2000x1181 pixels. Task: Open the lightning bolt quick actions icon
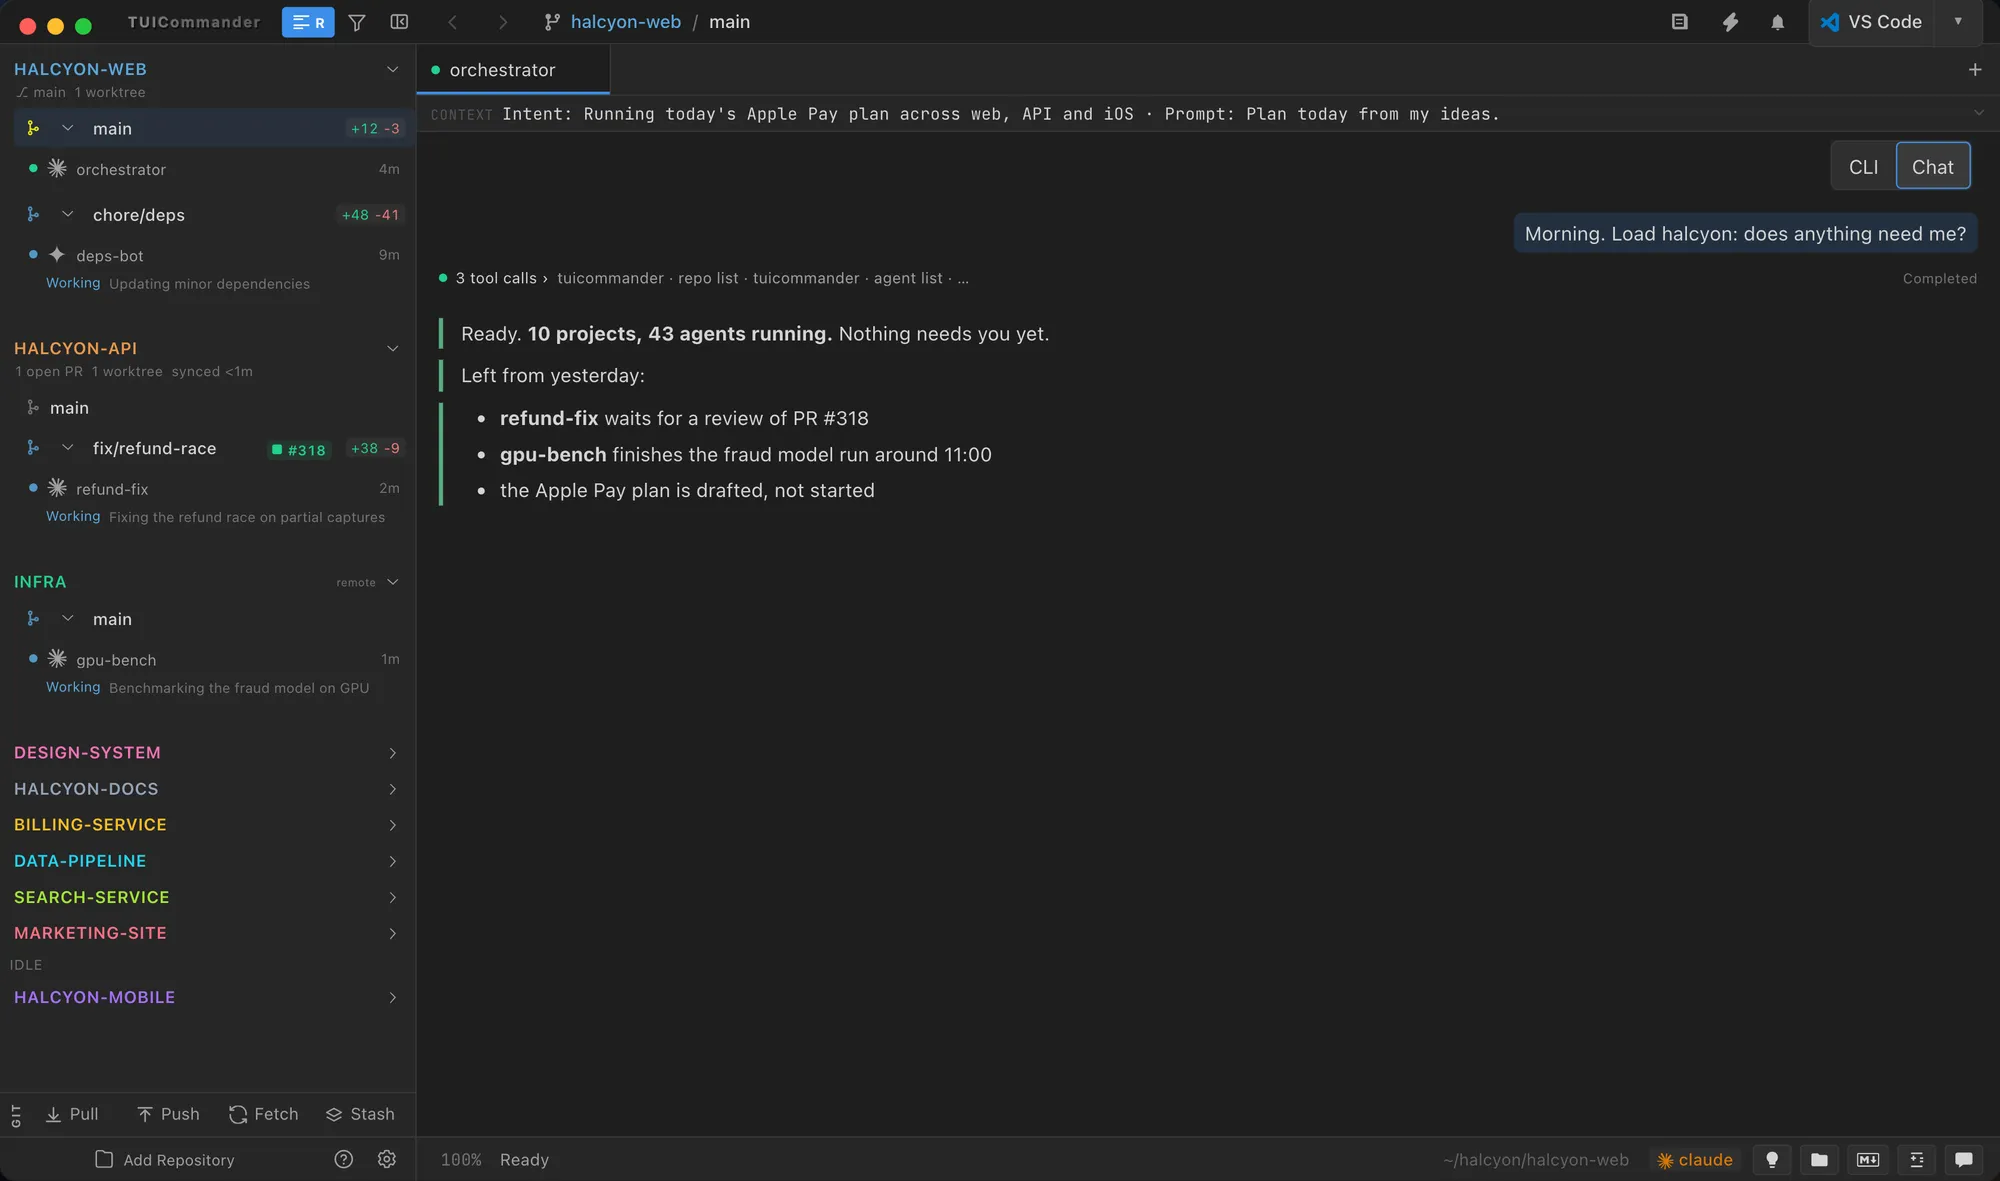click(1730, 22)
